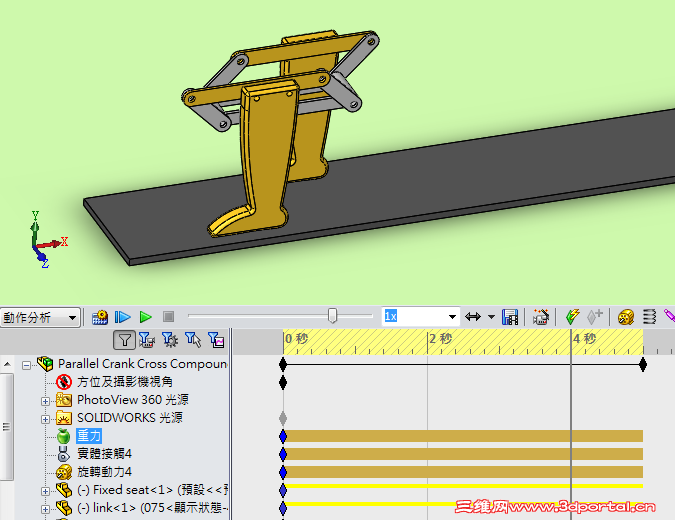Click the 實體接觸4 row keyframe diamond
The image size is (675, 520).
tap(283, 454)
